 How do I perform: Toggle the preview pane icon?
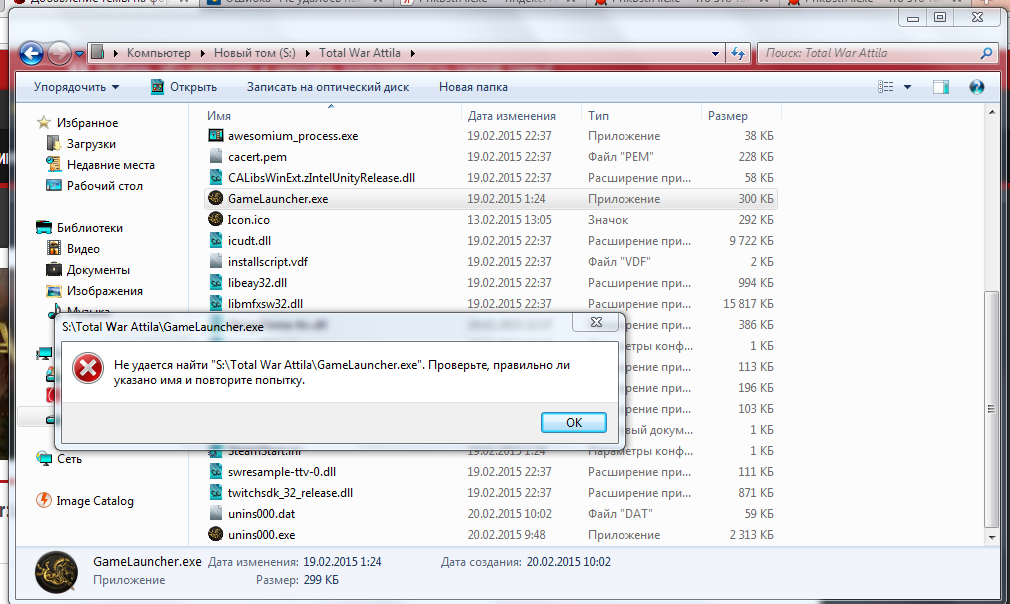point(941,87)
